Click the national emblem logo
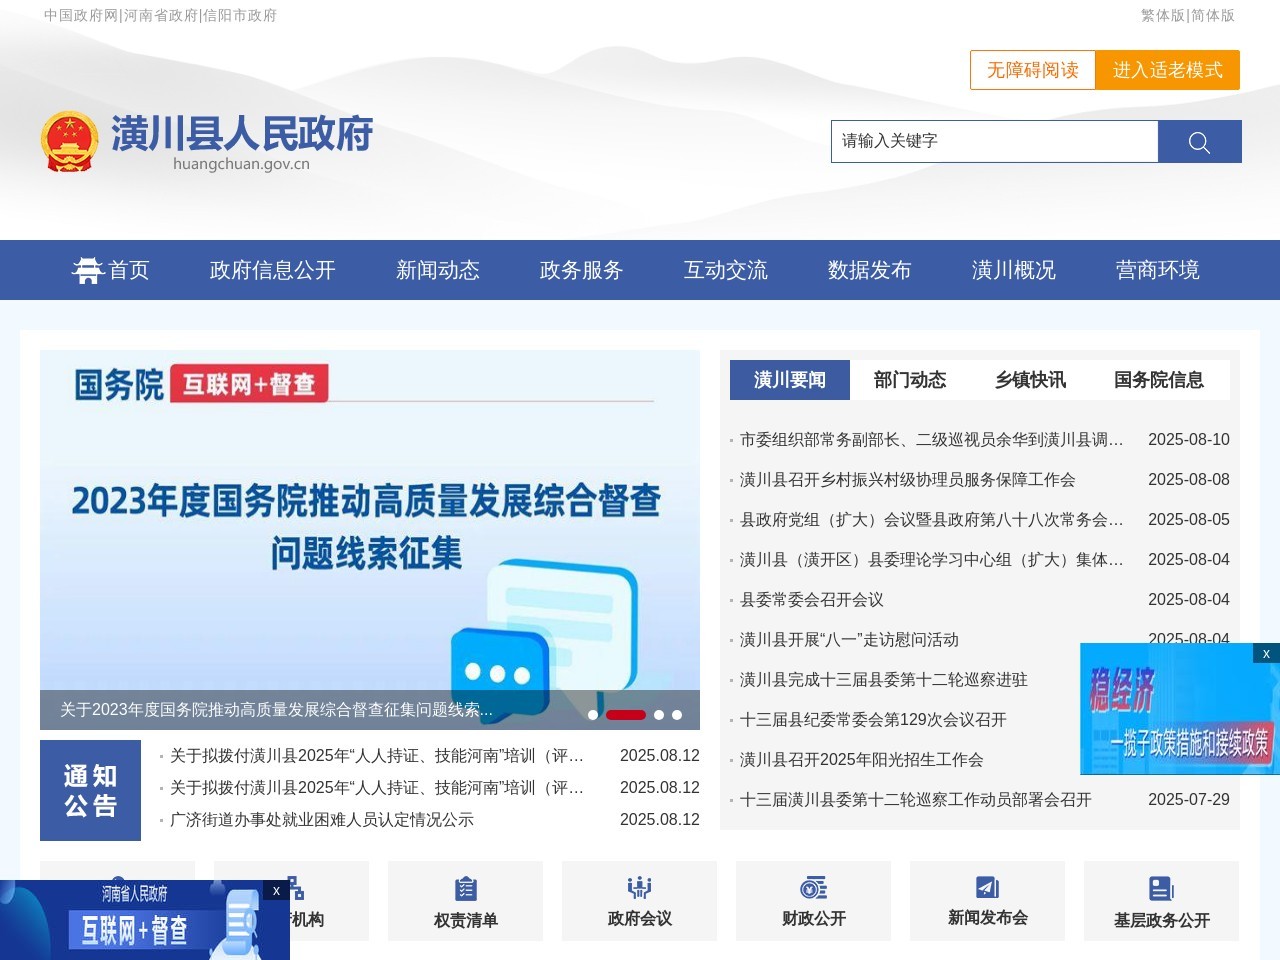The width and height of the screenshot is (1280, 960). [69, 141]
